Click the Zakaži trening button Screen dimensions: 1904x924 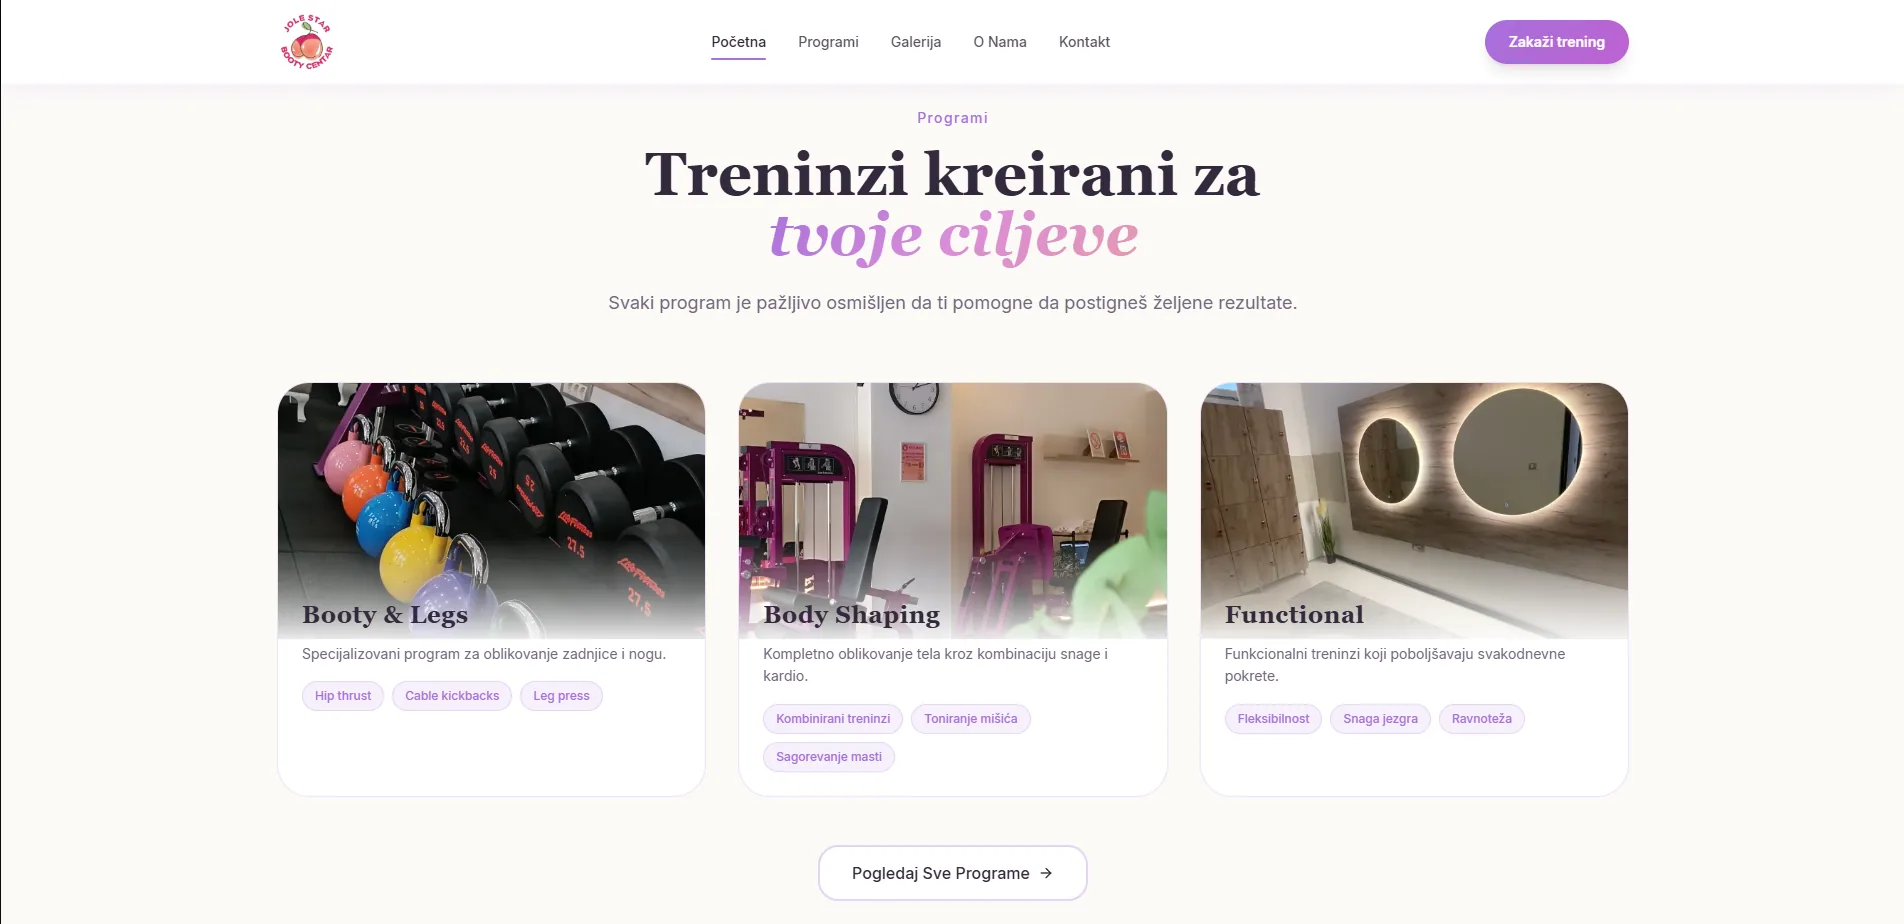tap(1556, 42)
